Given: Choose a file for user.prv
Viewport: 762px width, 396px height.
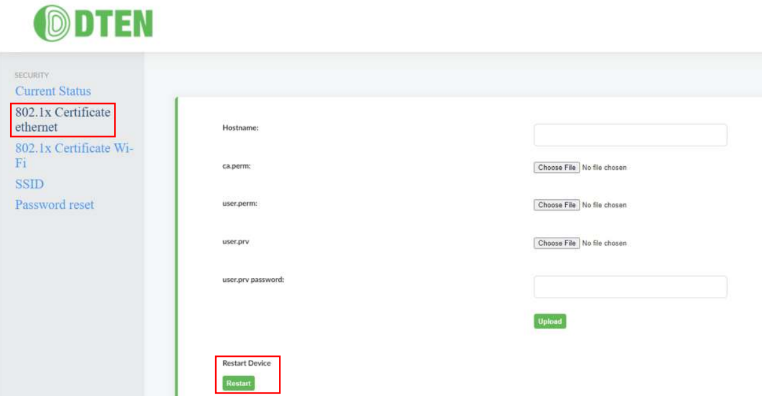Looking at the screenshot, I should click(556, 243).
